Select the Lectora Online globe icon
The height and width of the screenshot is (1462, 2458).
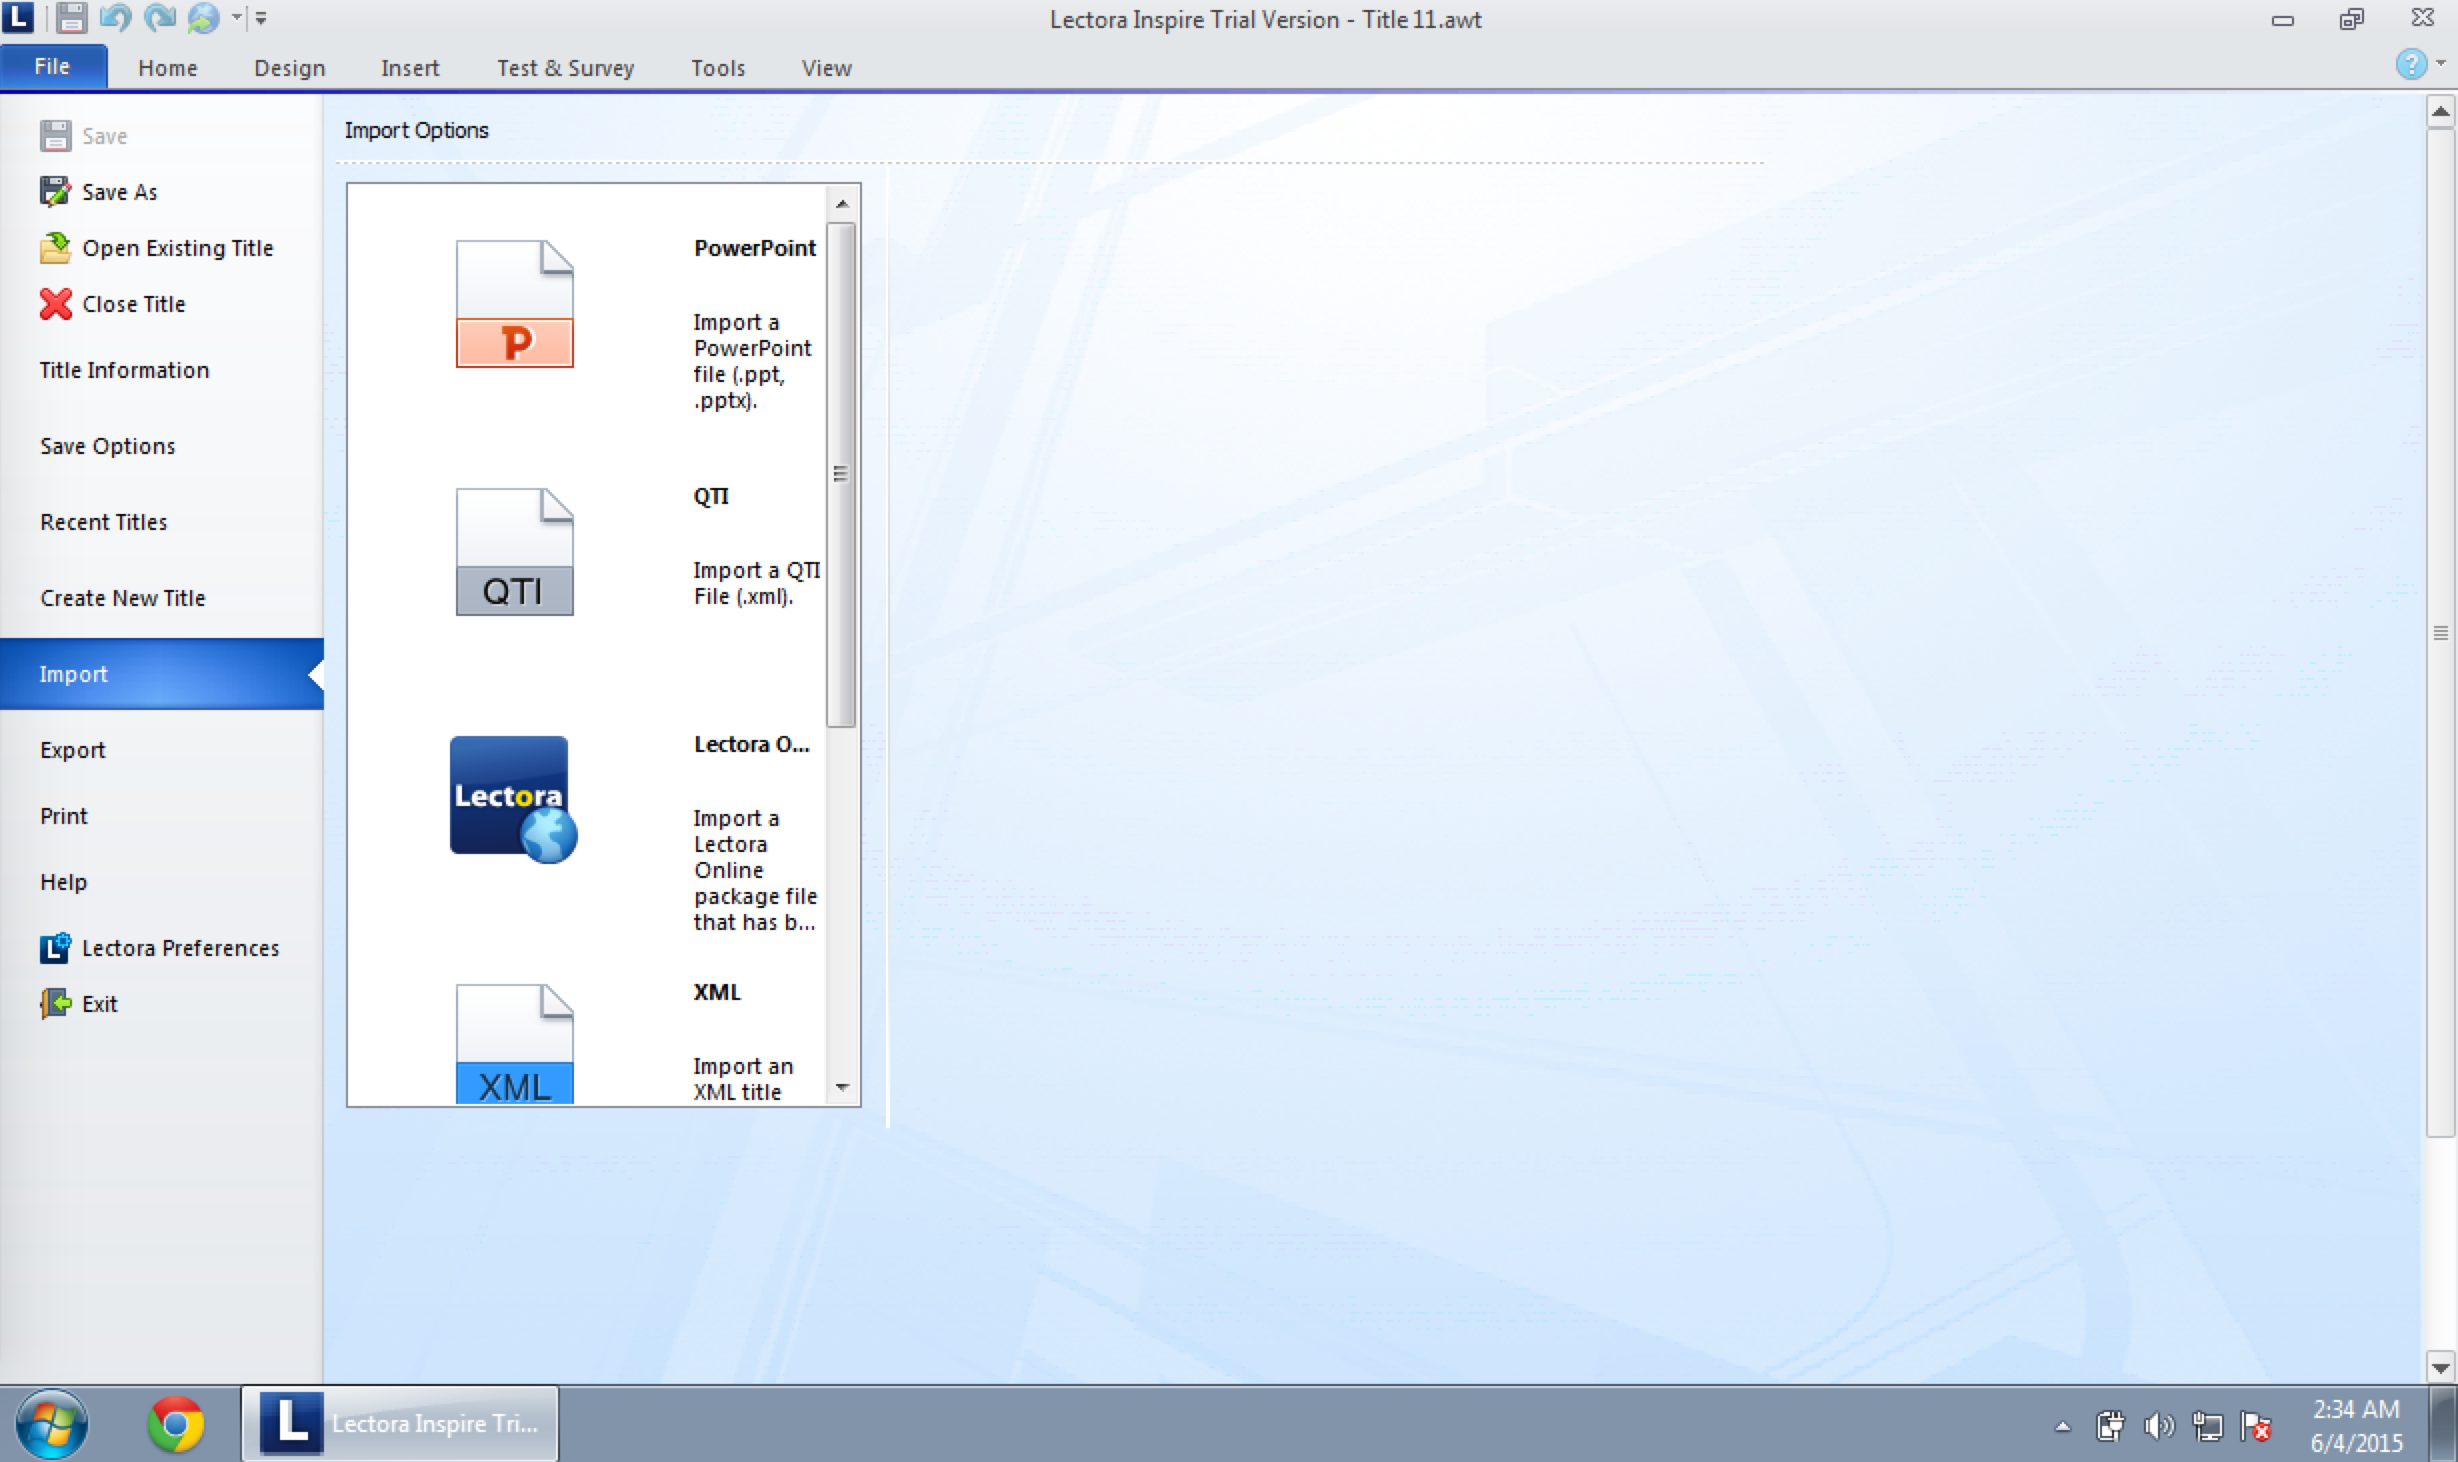514,800
